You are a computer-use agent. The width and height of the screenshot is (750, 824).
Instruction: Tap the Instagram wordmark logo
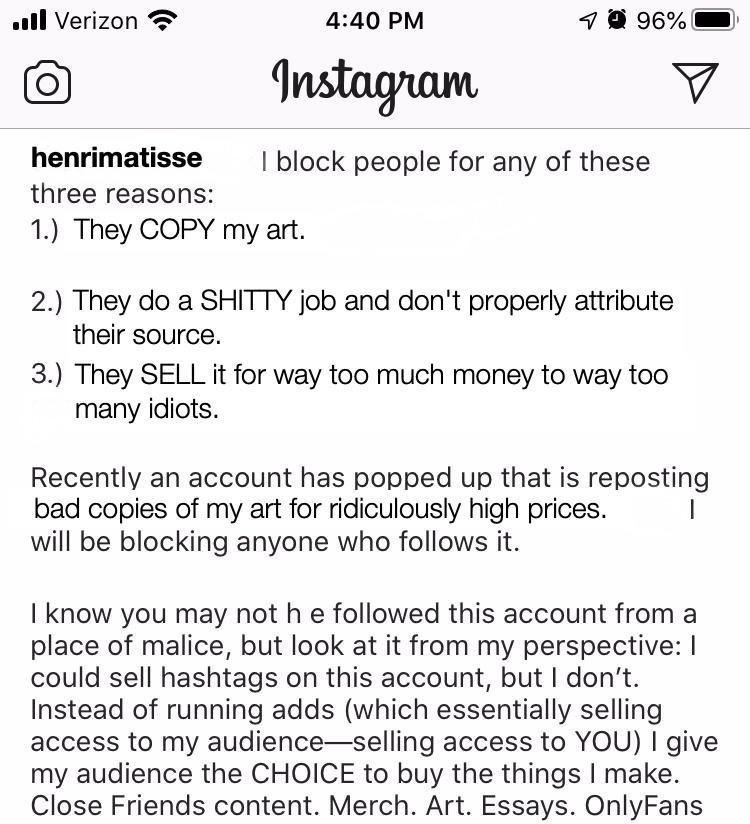pos(375,81)
